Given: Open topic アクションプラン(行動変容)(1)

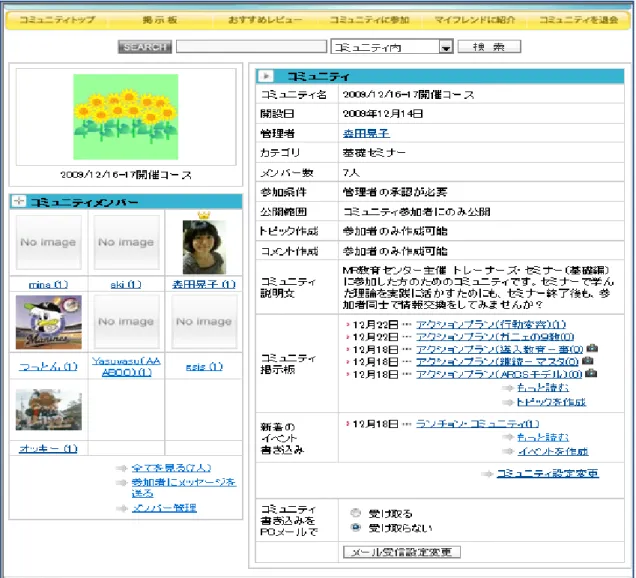Looking at the screenshot, I should 491,324.
